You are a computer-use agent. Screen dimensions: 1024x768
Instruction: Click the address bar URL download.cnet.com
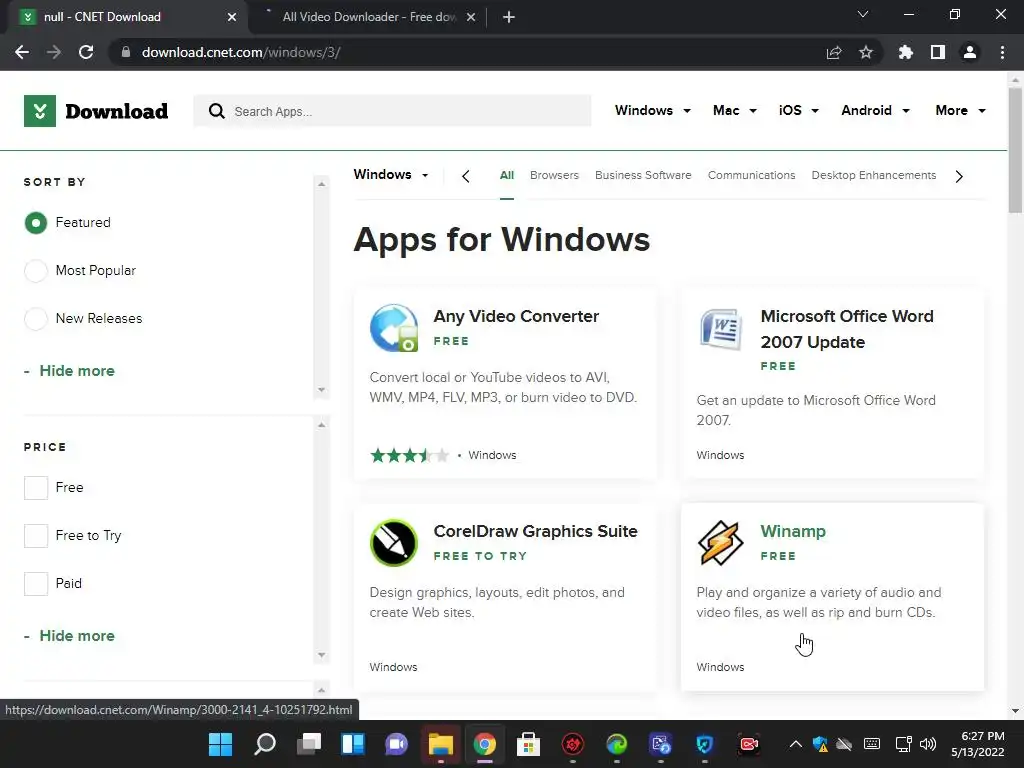tap(241, 52)
